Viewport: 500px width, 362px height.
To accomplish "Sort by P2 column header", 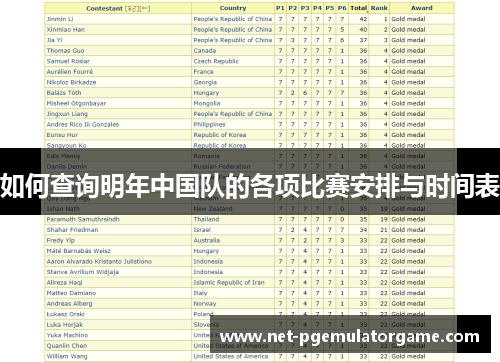I will pyautogui.click(x=292, y=8).
